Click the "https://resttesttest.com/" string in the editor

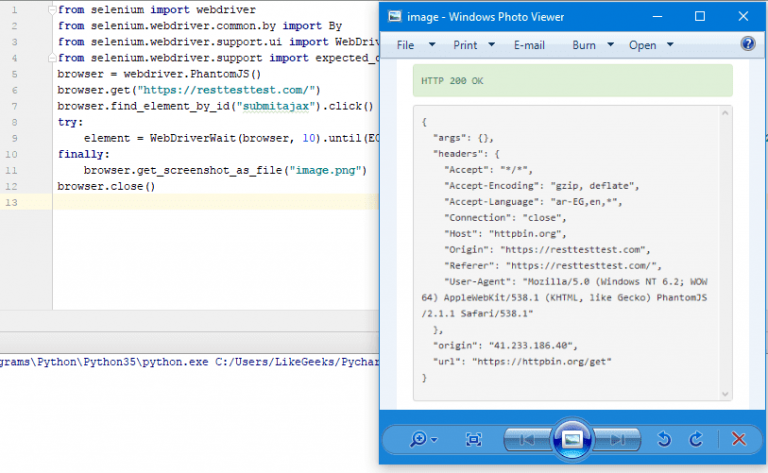[x=226, y=90]
